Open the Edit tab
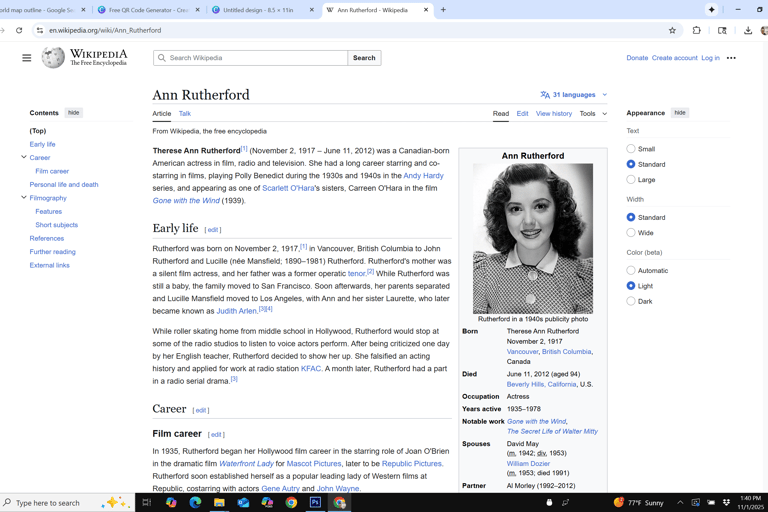 [522, 113]
